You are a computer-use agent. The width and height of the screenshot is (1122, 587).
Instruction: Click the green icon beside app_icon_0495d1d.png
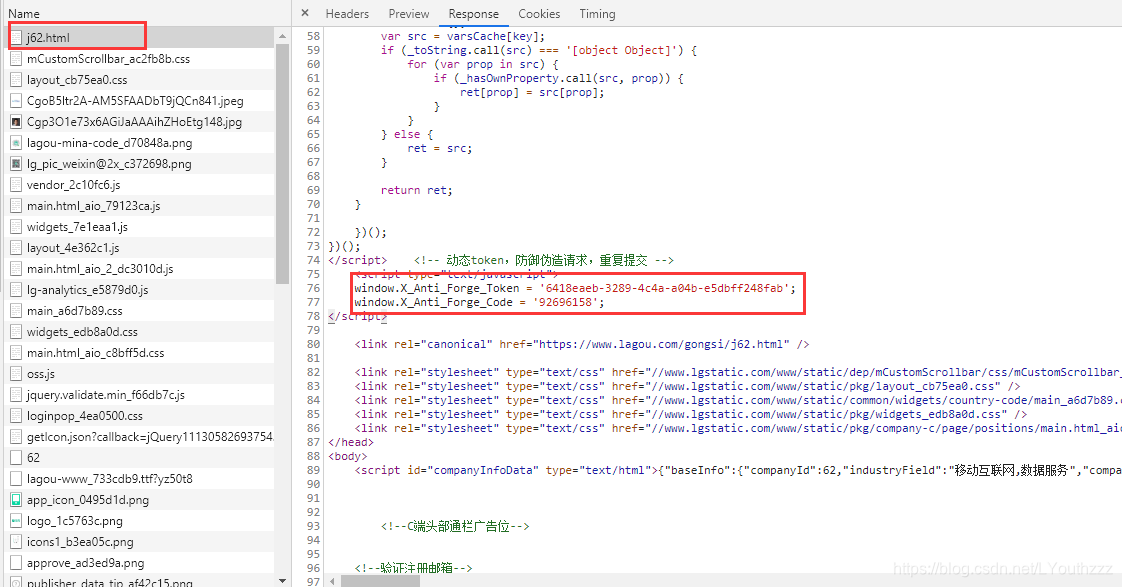click(x=16, y=500)
